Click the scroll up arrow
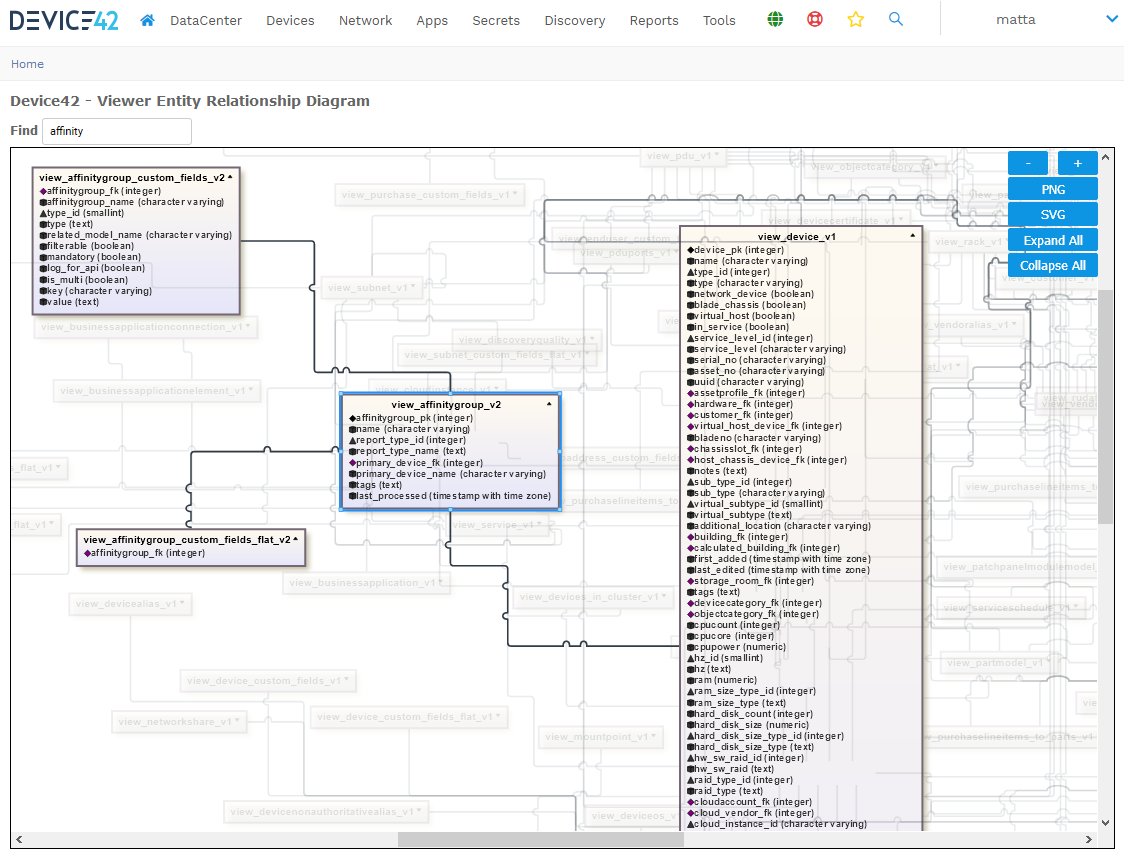 1105,157
